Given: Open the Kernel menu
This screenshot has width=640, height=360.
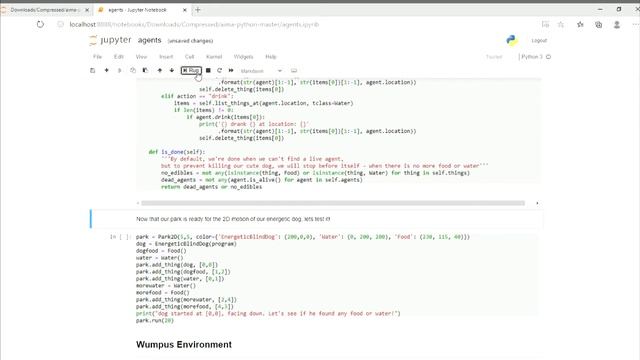Looking at the screenshot, I should (x=214, y=57).
